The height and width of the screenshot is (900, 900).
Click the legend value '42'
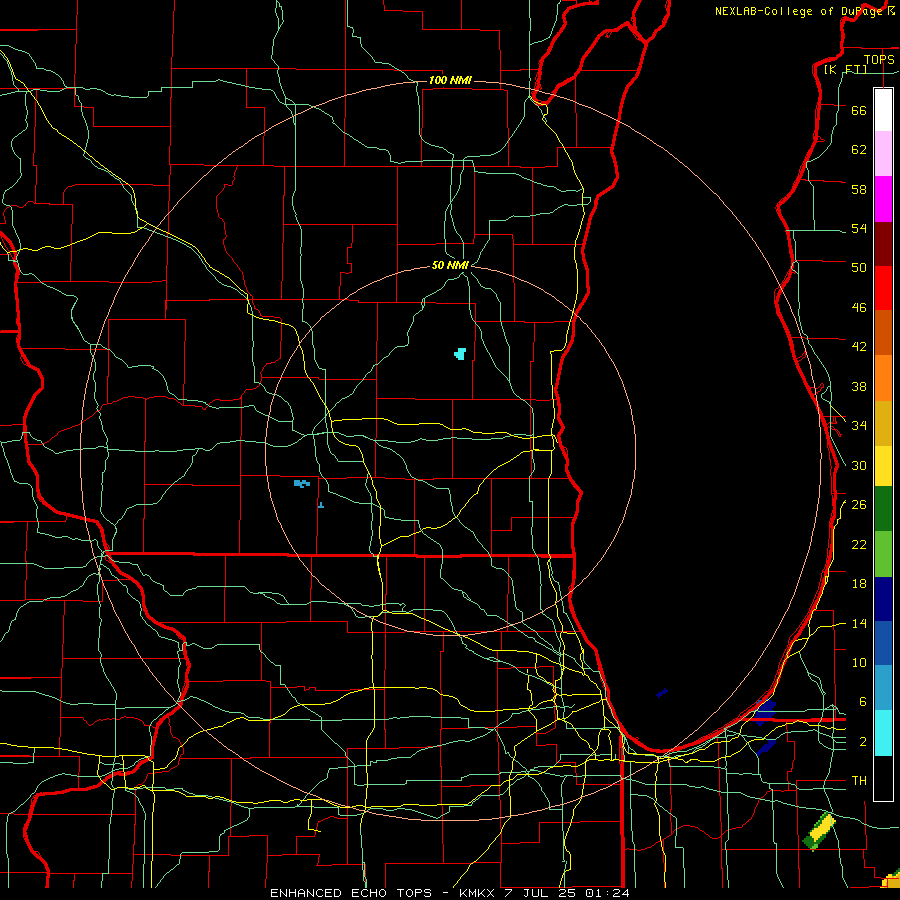click(x=859, y=347)
